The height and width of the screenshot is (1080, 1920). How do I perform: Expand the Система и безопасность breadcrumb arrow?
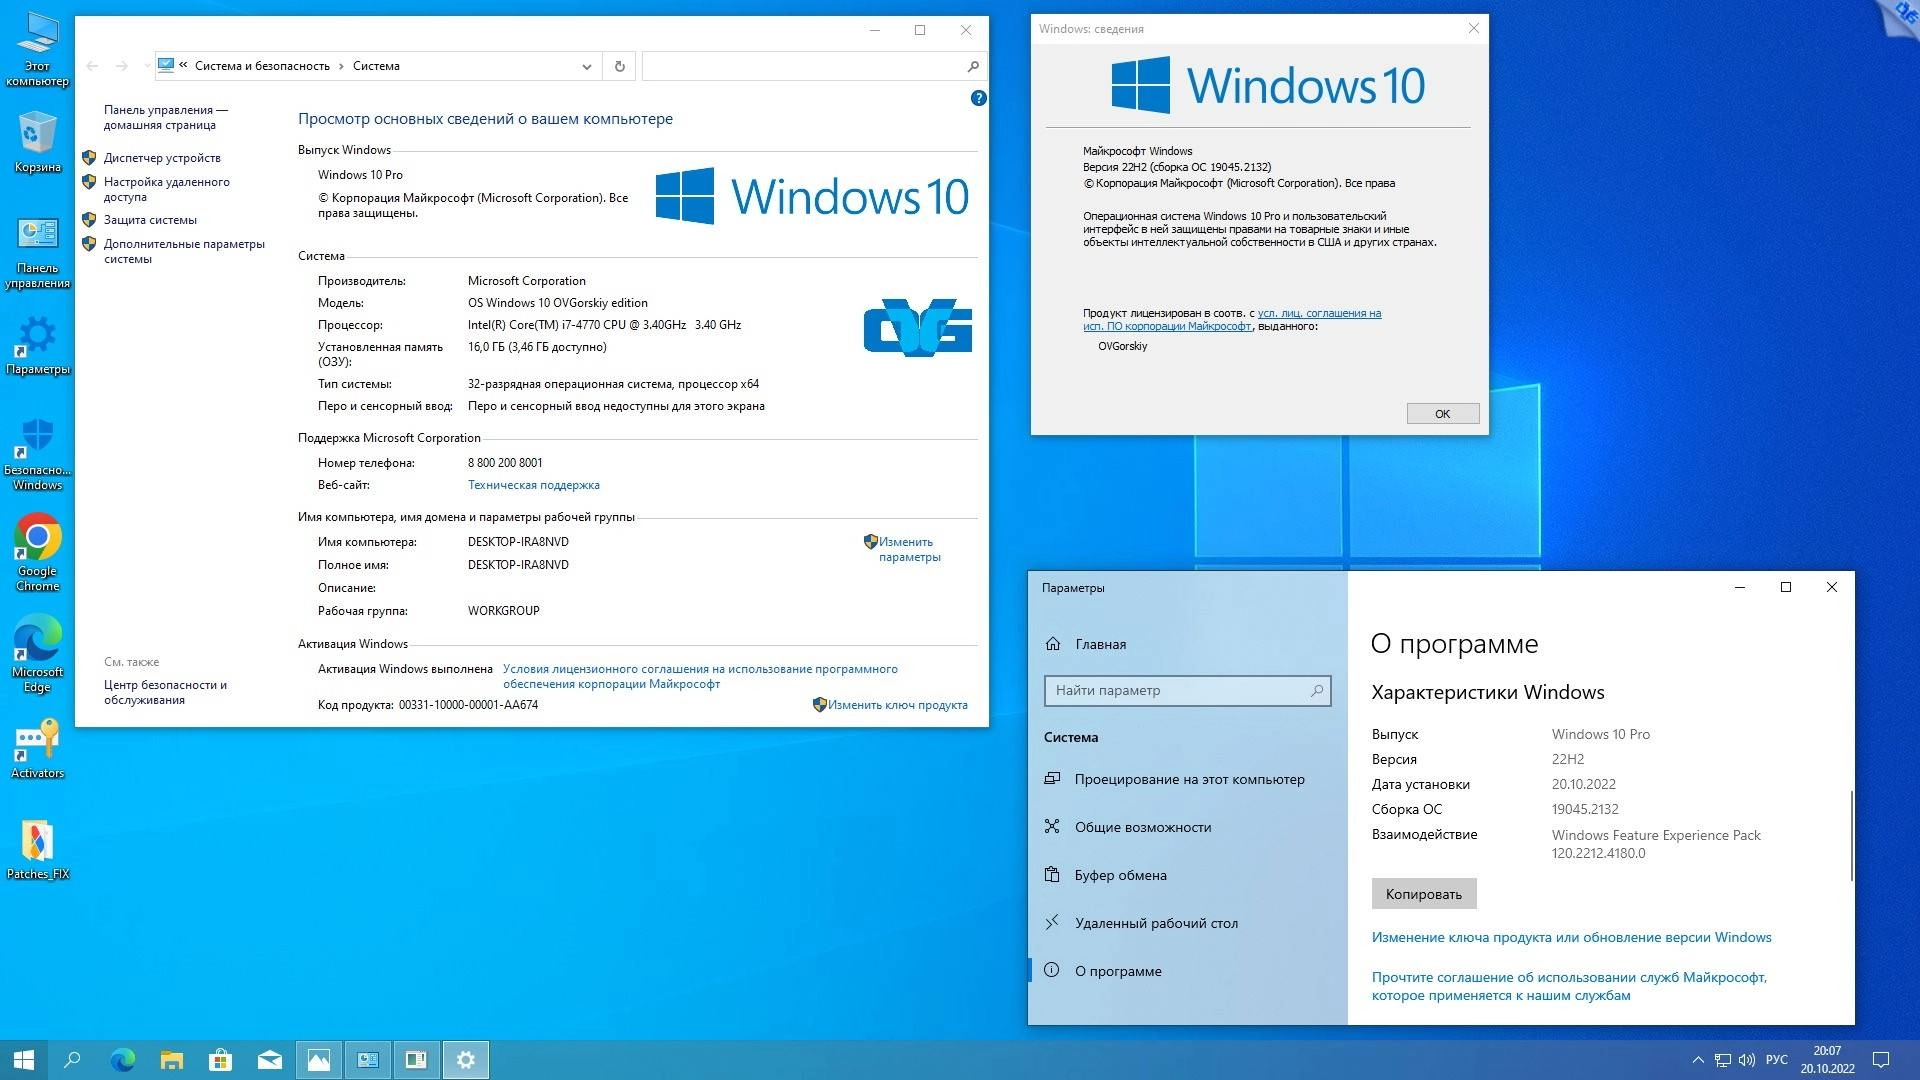[340, 66]
